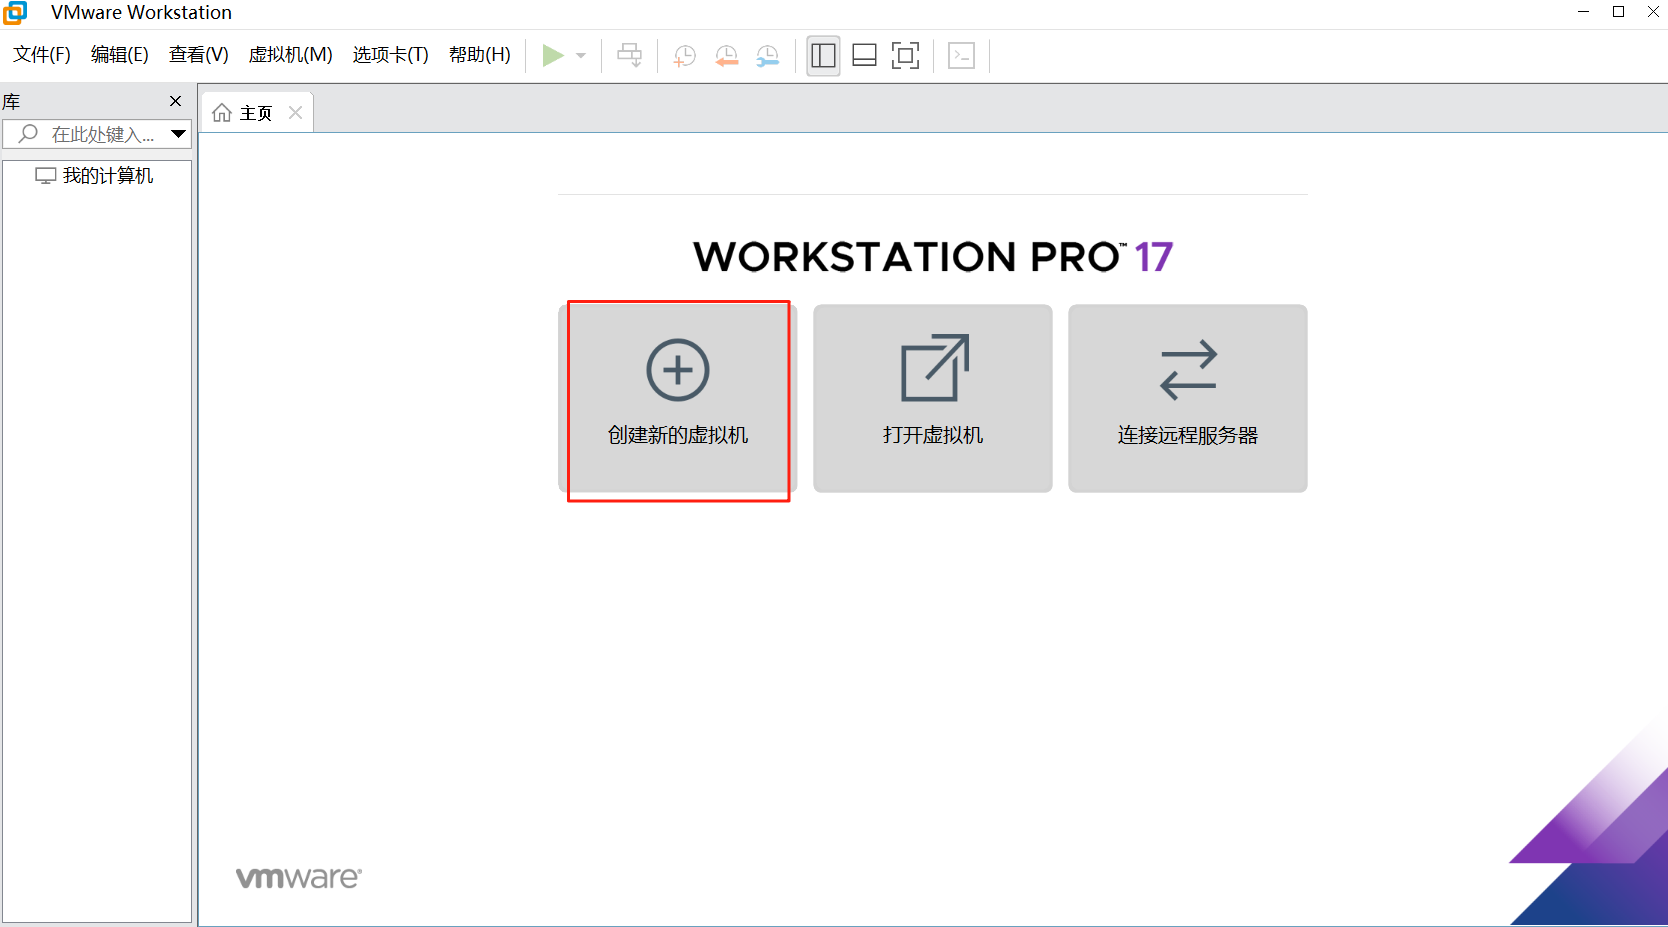Toggle the library sidebar view icon

824,55
